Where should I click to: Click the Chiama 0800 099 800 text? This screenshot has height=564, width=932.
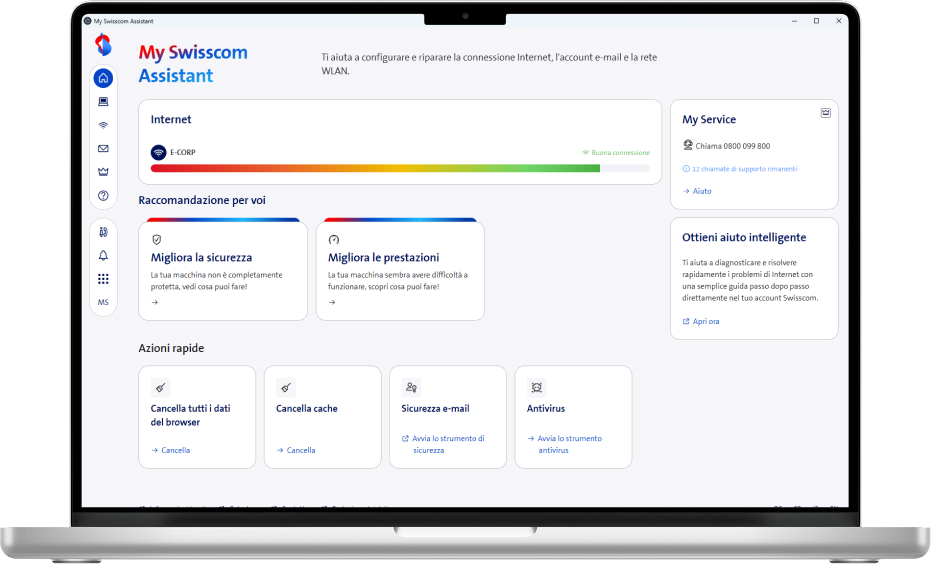click(732, 146)
